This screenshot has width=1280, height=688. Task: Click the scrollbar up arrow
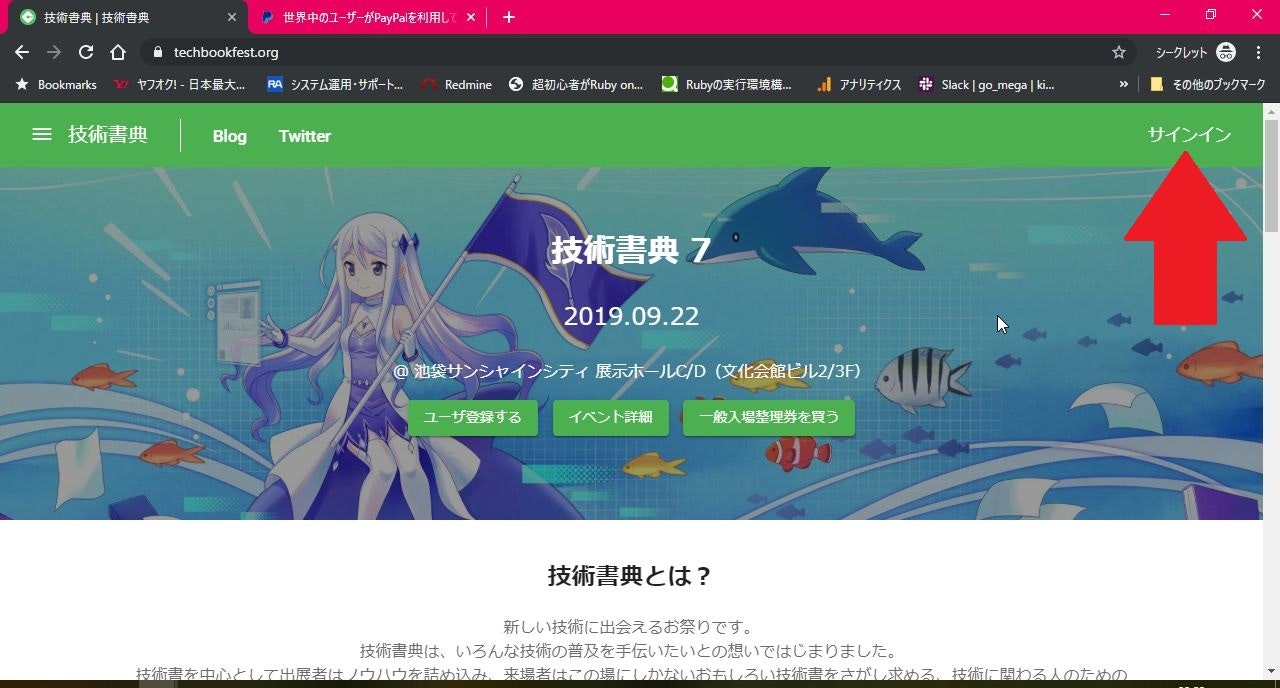1271,110
